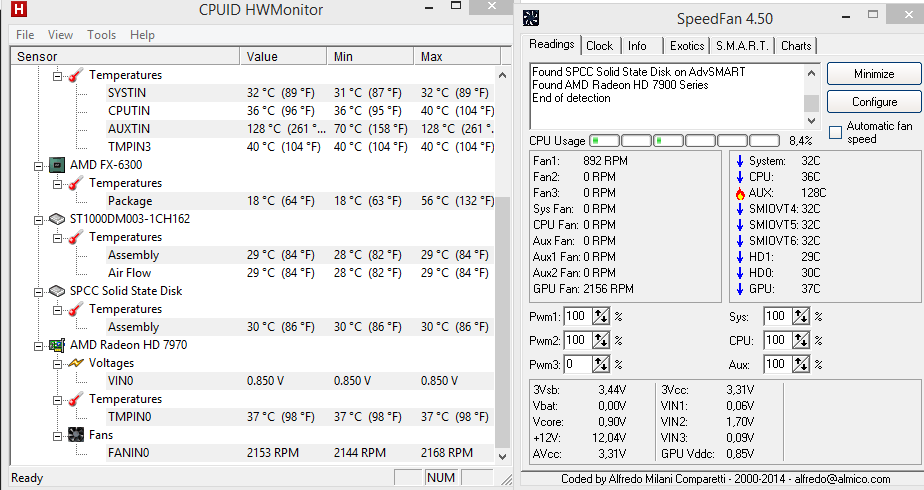Viewport: 924px width, 490px height.
Task: Open the Tools menu in HWMonitor
Action: pyautogui.click(x=101, y=35)
